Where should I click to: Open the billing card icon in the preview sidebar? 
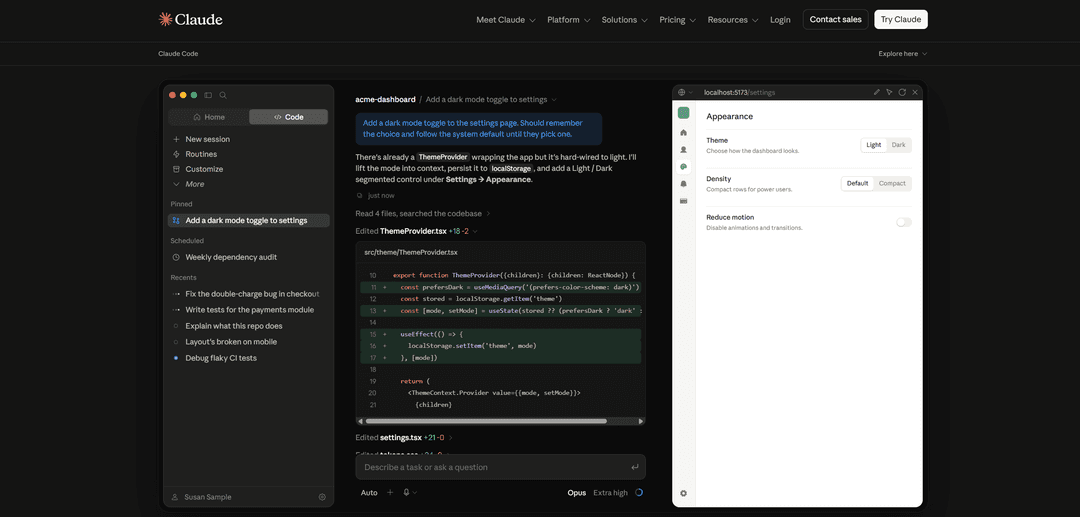click(x=683, y=201)
